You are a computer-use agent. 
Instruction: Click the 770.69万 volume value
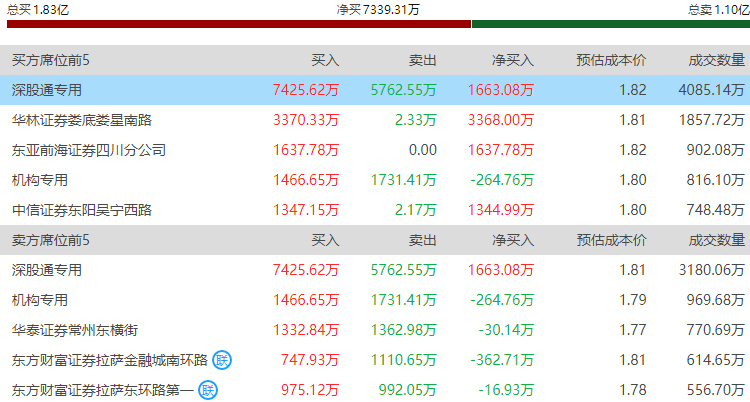[716, 330]
